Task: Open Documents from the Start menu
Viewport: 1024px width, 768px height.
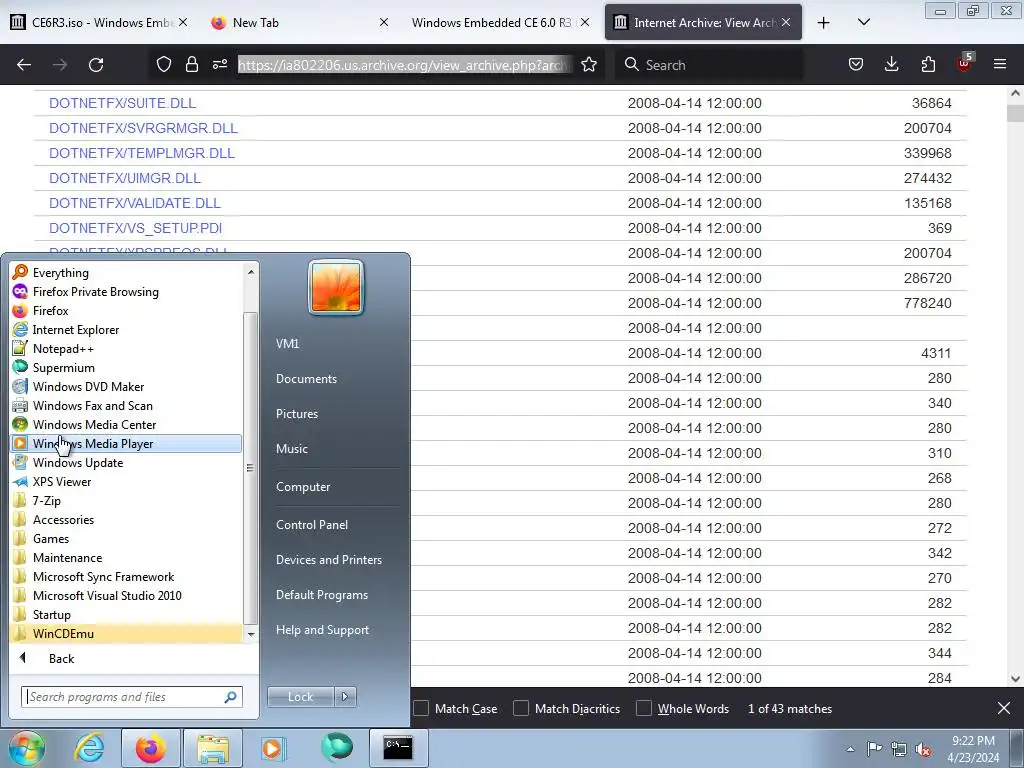Action: (x=306, y=379)
